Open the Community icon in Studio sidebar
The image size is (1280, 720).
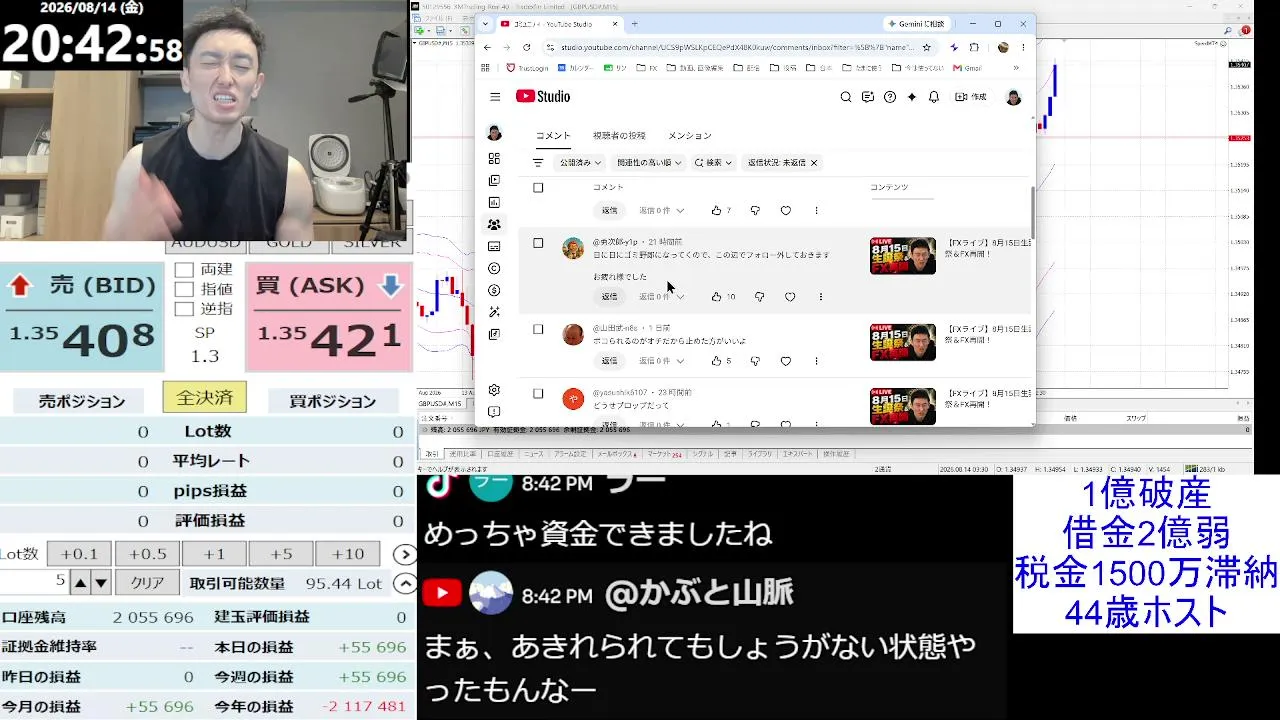click(494, 225)
